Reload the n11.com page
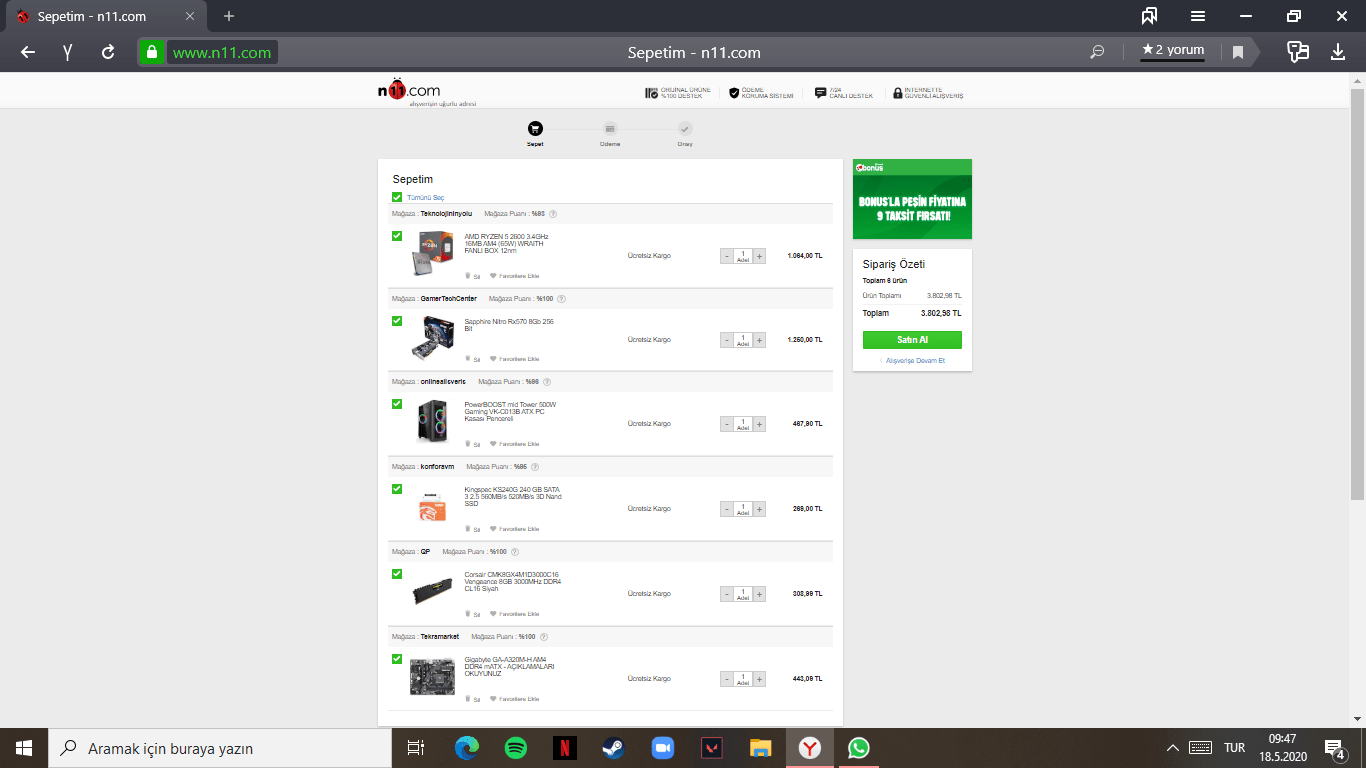 pos(108,52)
